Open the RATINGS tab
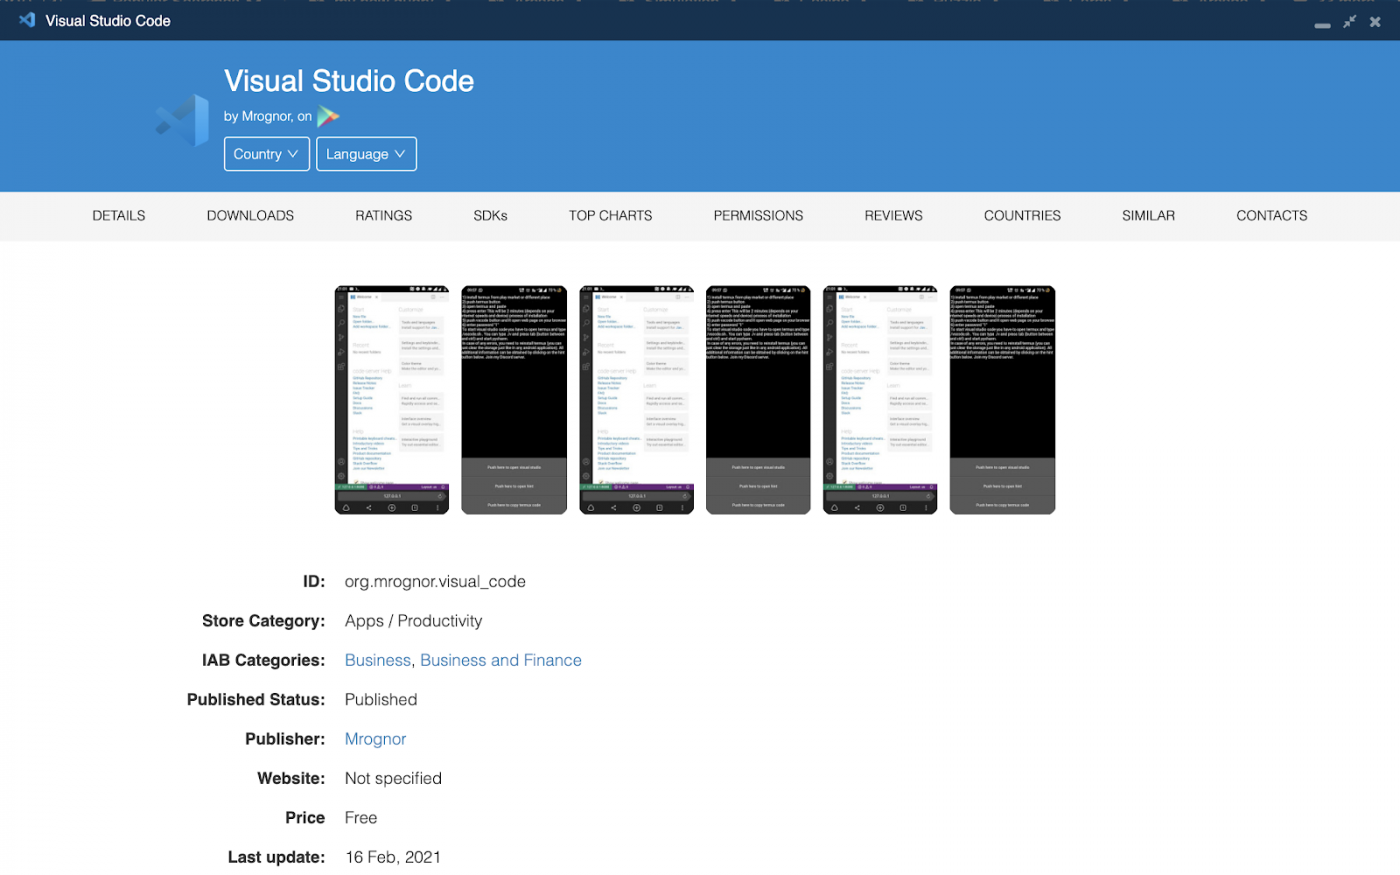Viewport: 1400px width, 875px height. click(x=383, y=215)
